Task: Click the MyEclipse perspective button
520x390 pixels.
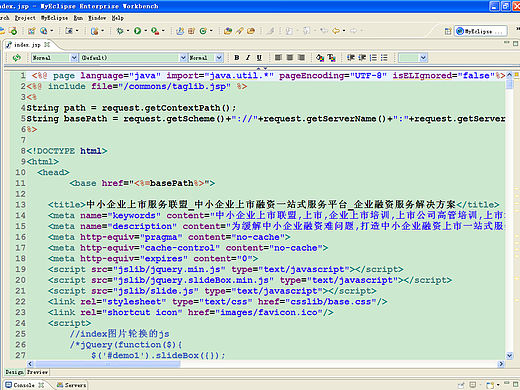Action: pos(481,31)
